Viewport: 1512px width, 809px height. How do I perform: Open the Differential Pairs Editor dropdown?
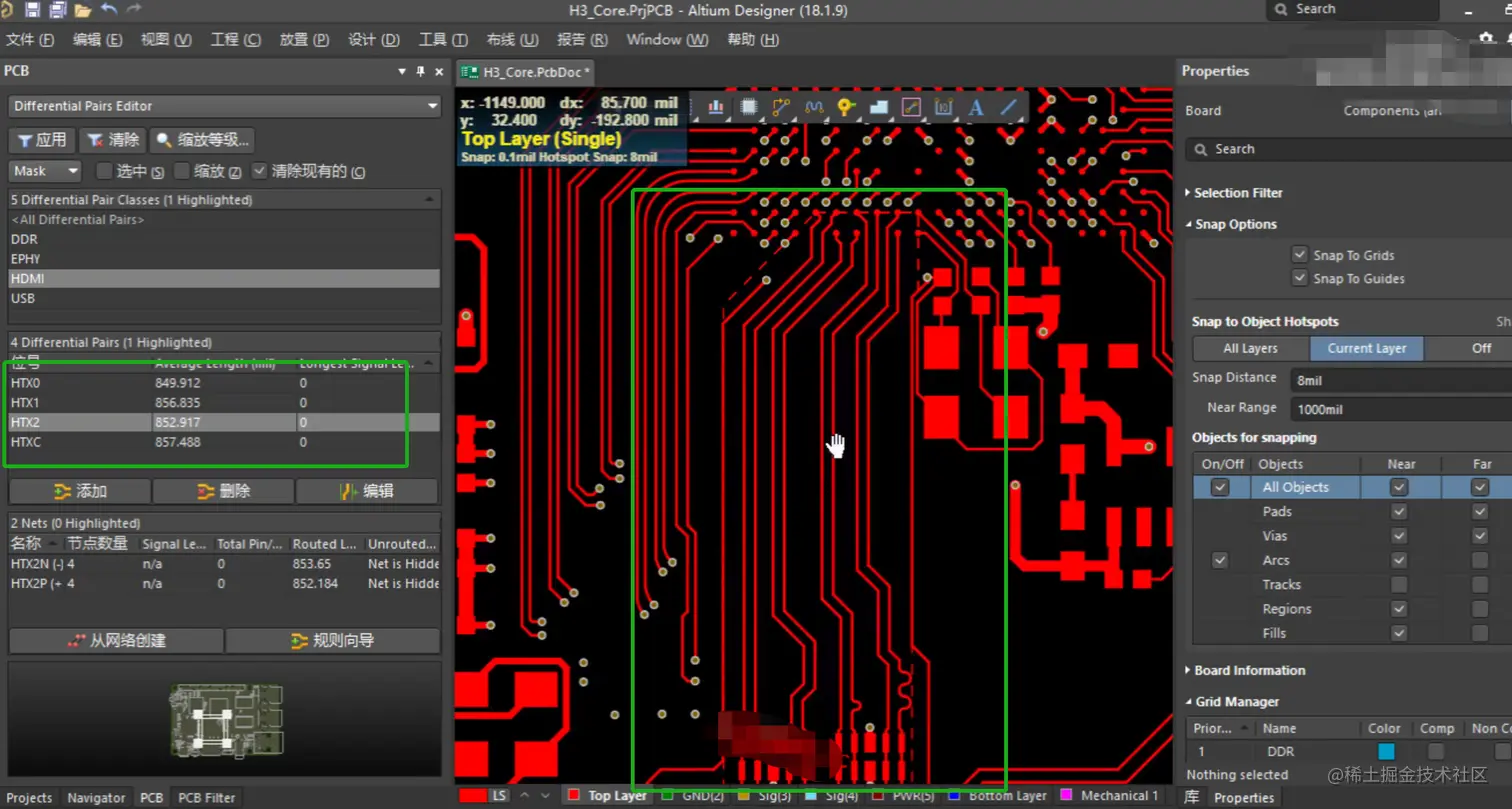click(225, 106)
